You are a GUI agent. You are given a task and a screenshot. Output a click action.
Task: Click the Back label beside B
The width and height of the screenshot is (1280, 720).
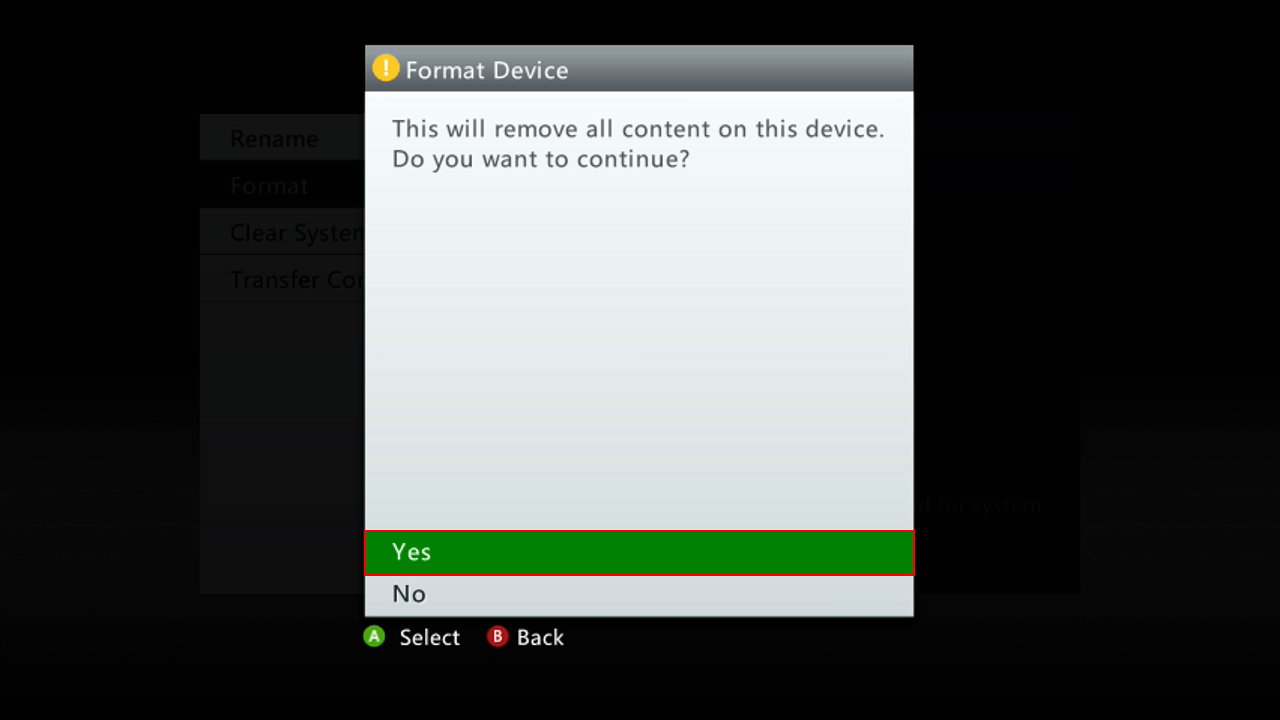[x=540, y=638]
